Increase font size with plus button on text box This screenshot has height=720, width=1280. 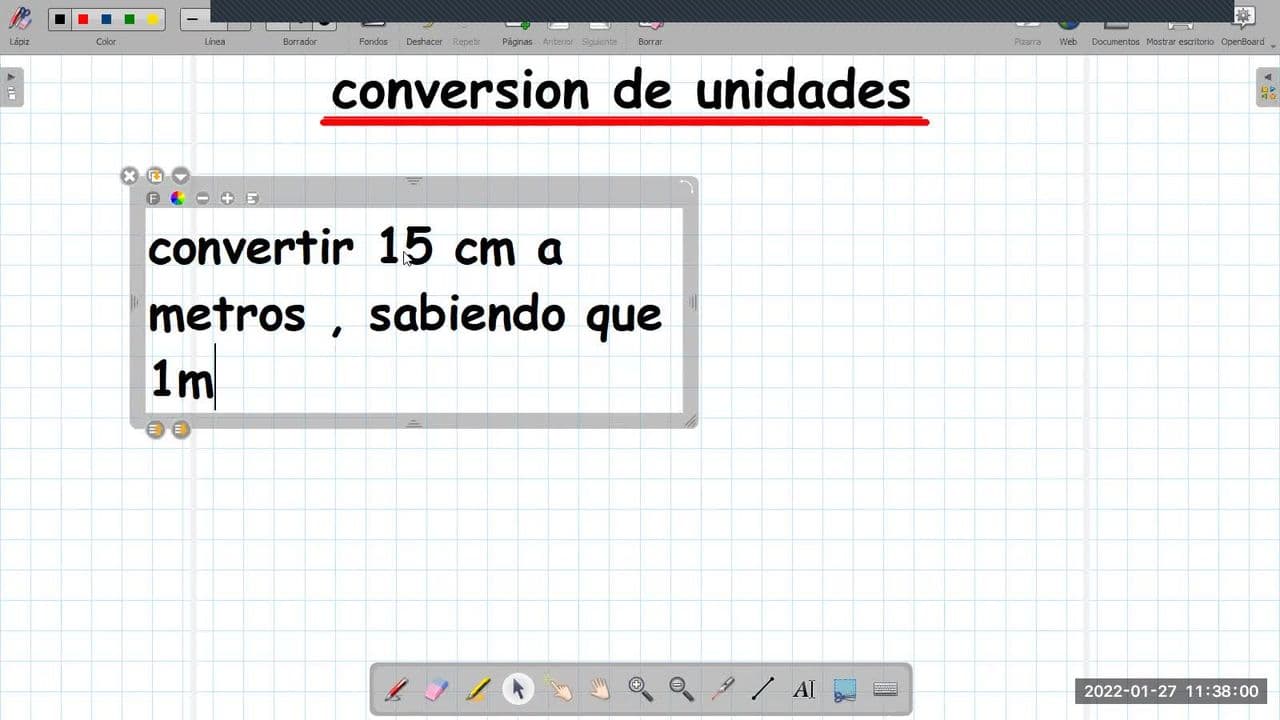point(227,198)
